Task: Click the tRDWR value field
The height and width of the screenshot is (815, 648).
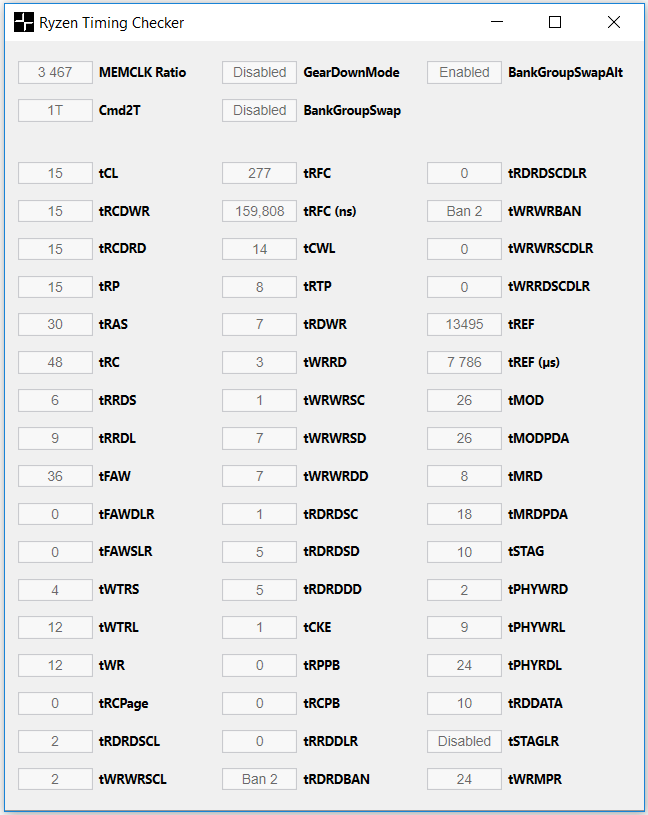Action: 260,324
